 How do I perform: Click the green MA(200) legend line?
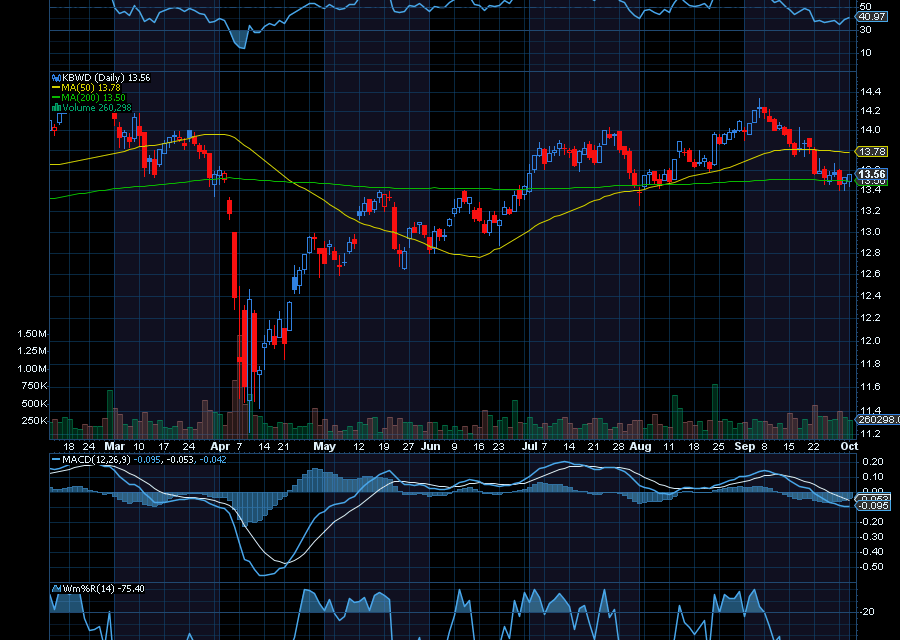point(54,97)
